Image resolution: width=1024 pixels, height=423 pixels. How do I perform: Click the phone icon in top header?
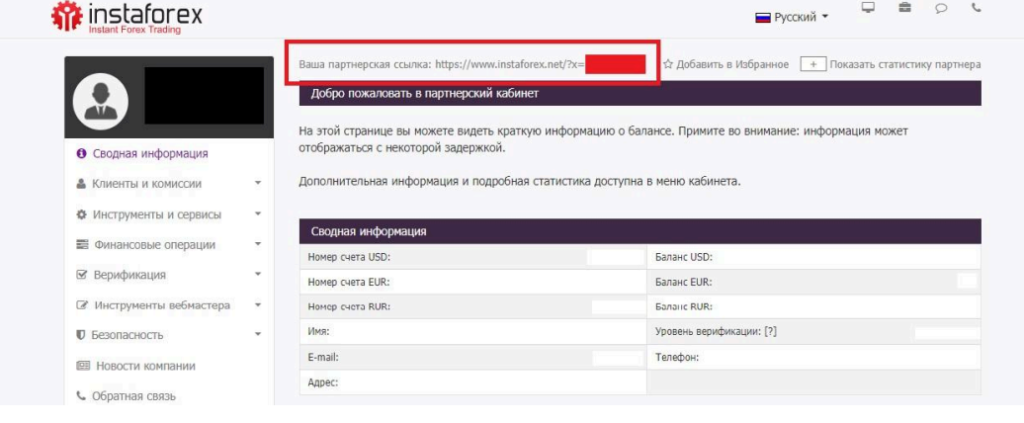(977, 8)
